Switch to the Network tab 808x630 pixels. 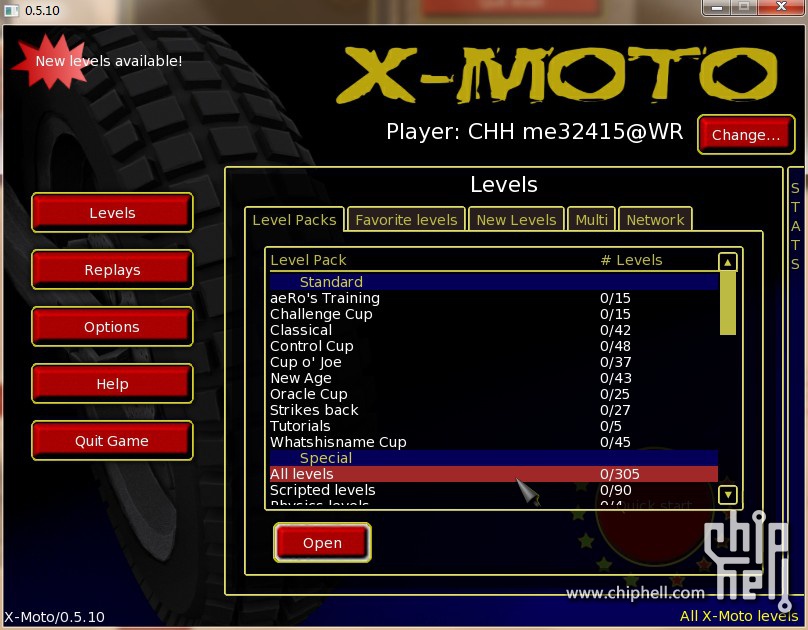point(655,220)
